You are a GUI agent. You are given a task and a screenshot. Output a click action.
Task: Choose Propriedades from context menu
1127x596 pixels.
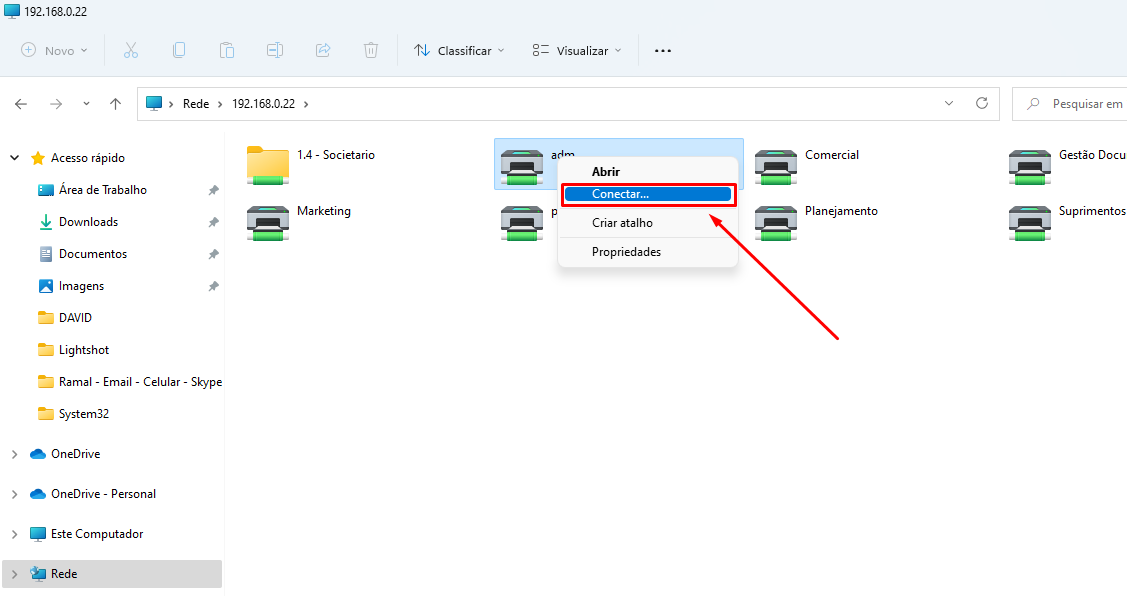tap(626, 252)
